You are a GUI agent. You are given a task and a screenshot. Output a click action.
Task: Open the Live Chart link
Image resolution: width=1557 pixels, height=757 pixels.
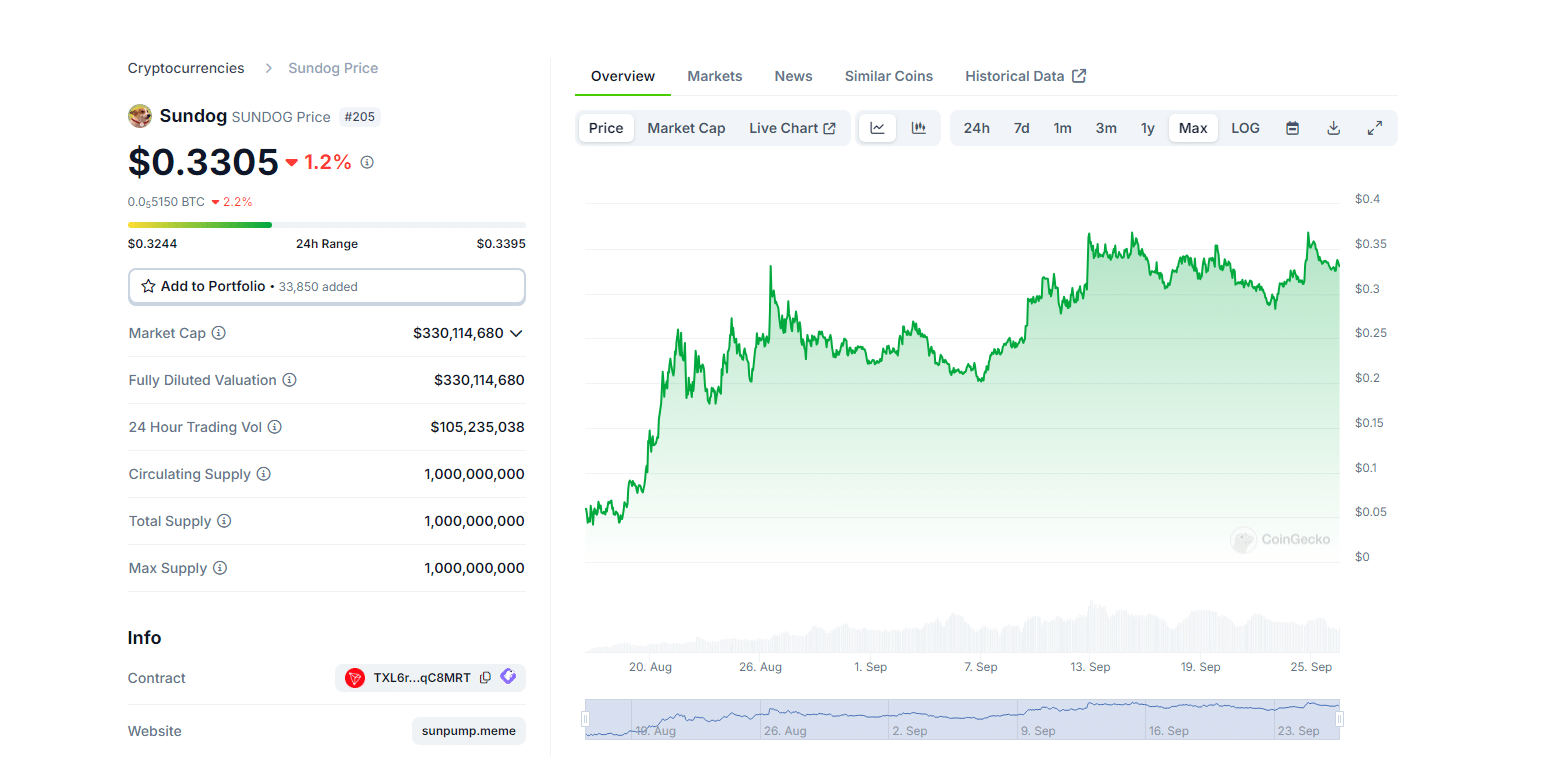click(x=792, y=128)
